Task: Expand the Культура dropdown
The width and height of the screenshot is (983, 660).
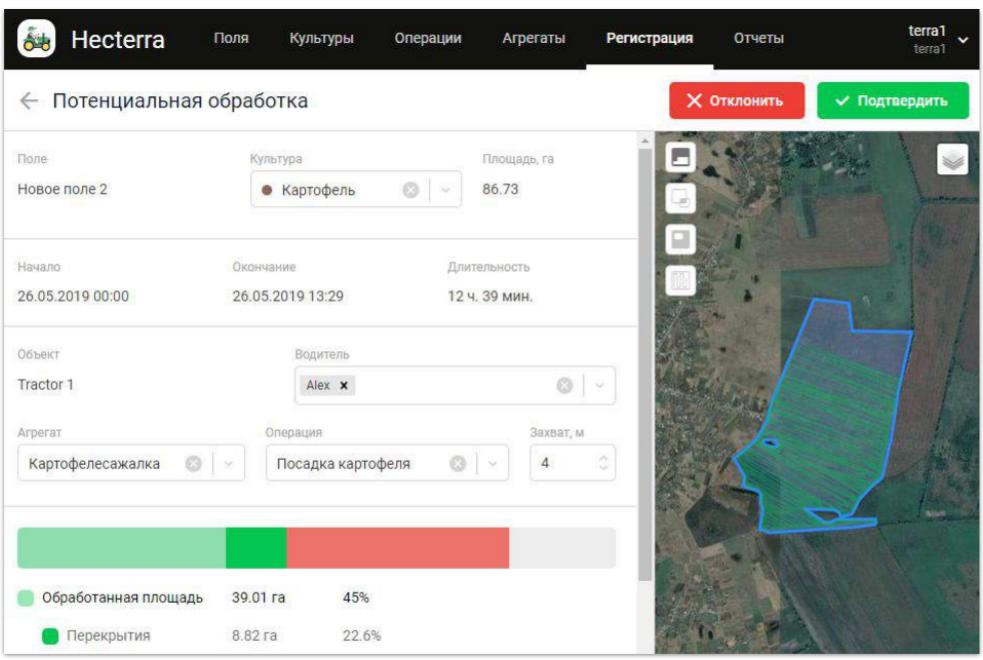Action: (x=446, y=189)
